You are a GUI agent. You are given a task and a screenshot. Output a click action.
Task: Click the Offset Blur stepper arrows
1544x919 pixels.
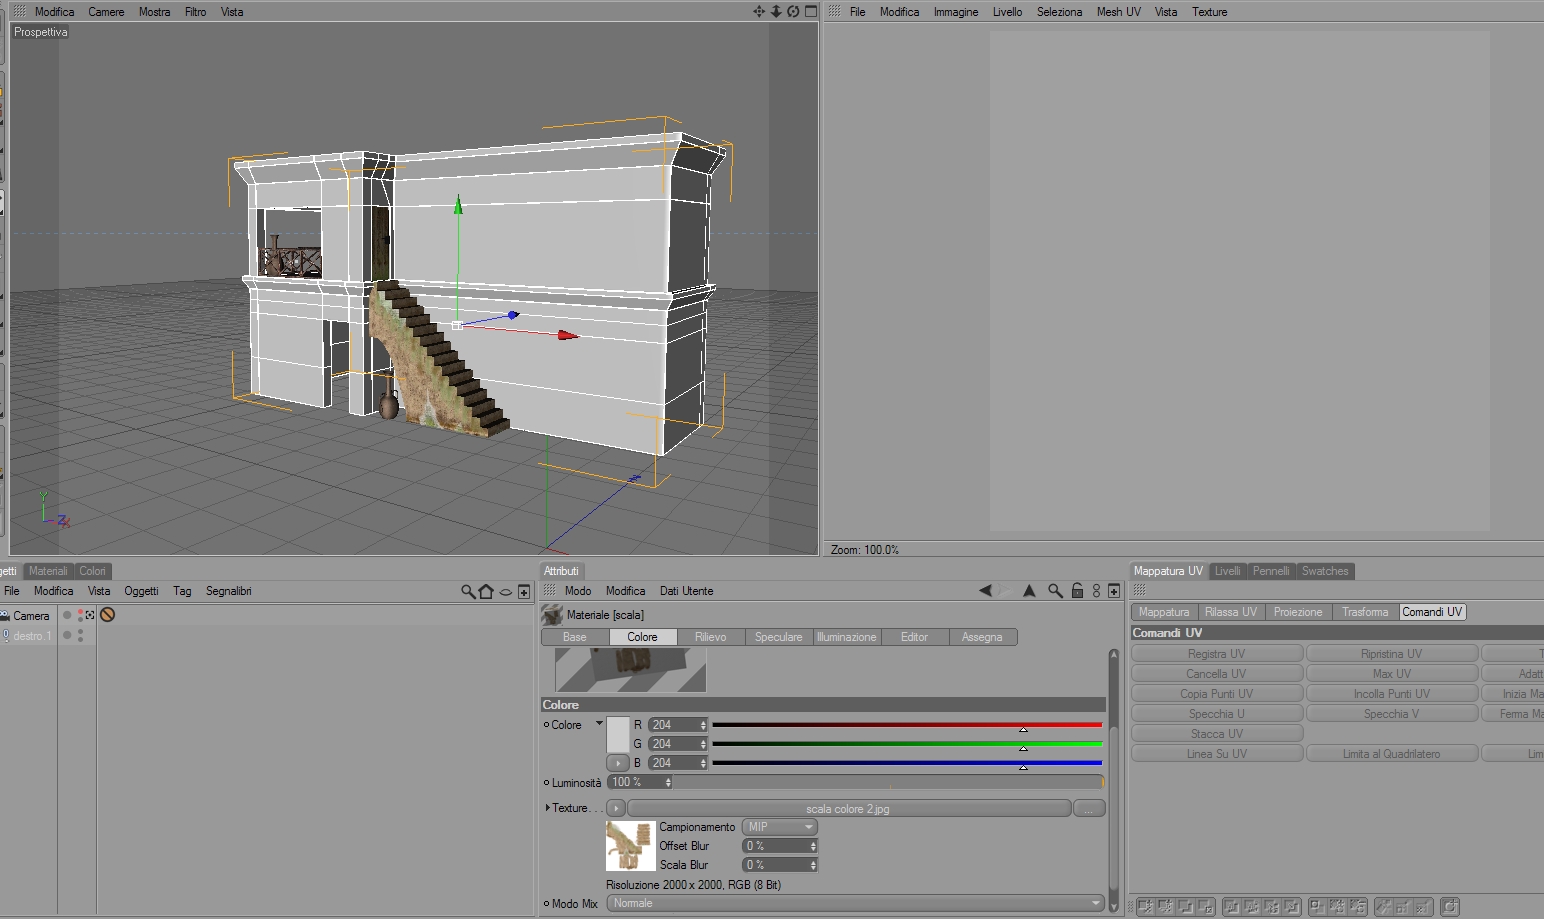(x=813, y=846)
